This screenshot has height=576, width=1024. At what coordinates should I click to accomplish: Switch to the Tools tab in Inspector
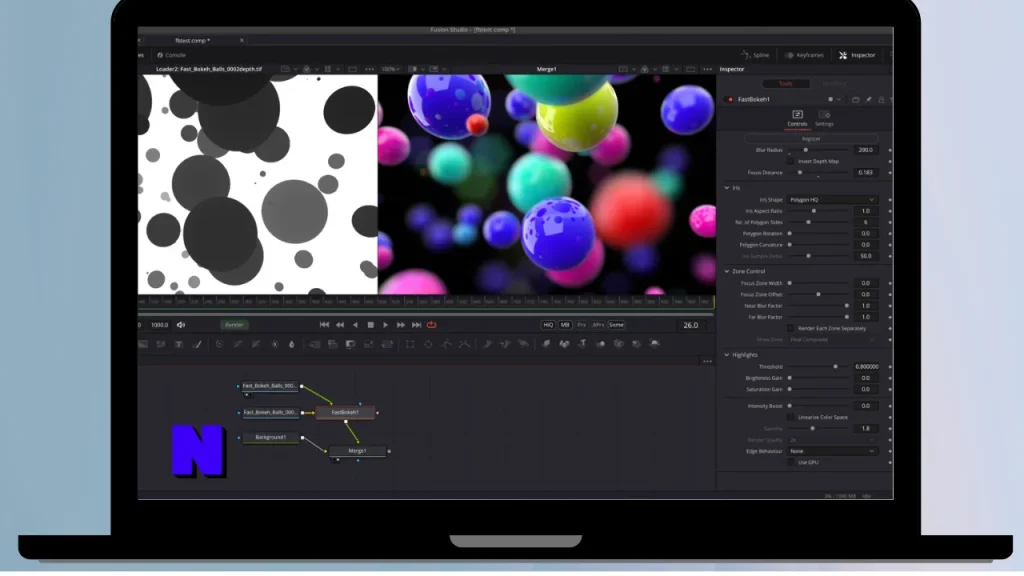coord(786,84)
